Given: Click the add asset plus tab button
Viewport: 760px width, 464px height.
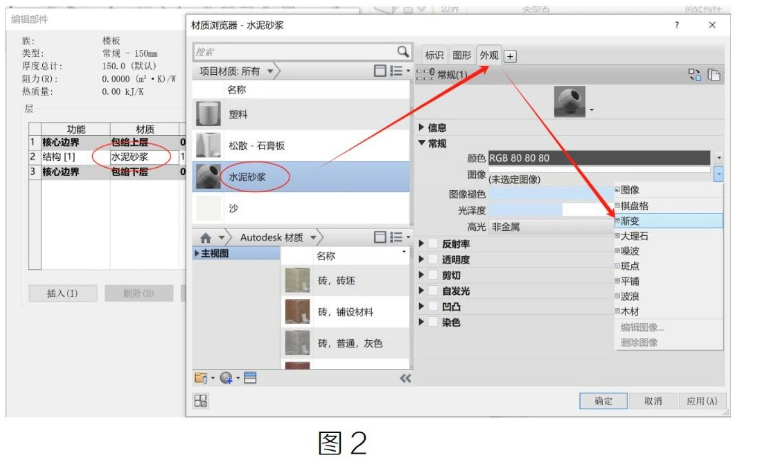Looking at the screenshot, I should coord(510,56).
